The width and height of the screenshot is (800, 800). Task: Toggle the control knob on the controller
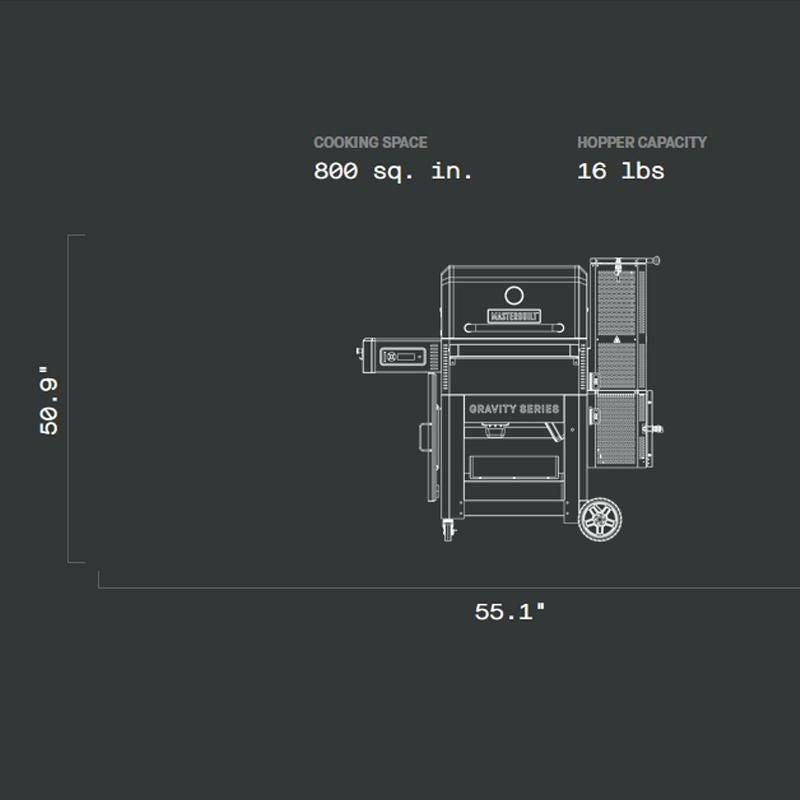coord(389,355)
